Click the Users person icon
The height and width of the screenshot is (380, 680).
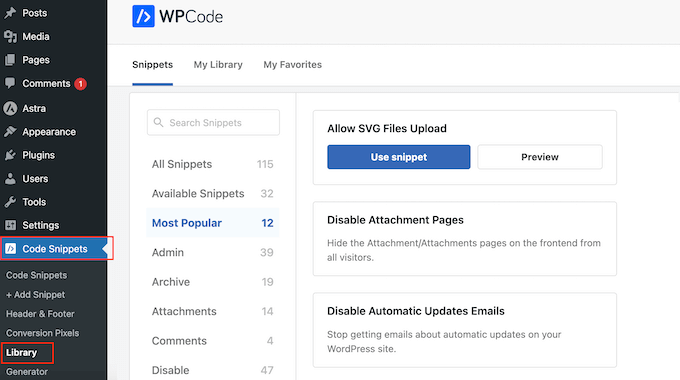tap(10, 178)
